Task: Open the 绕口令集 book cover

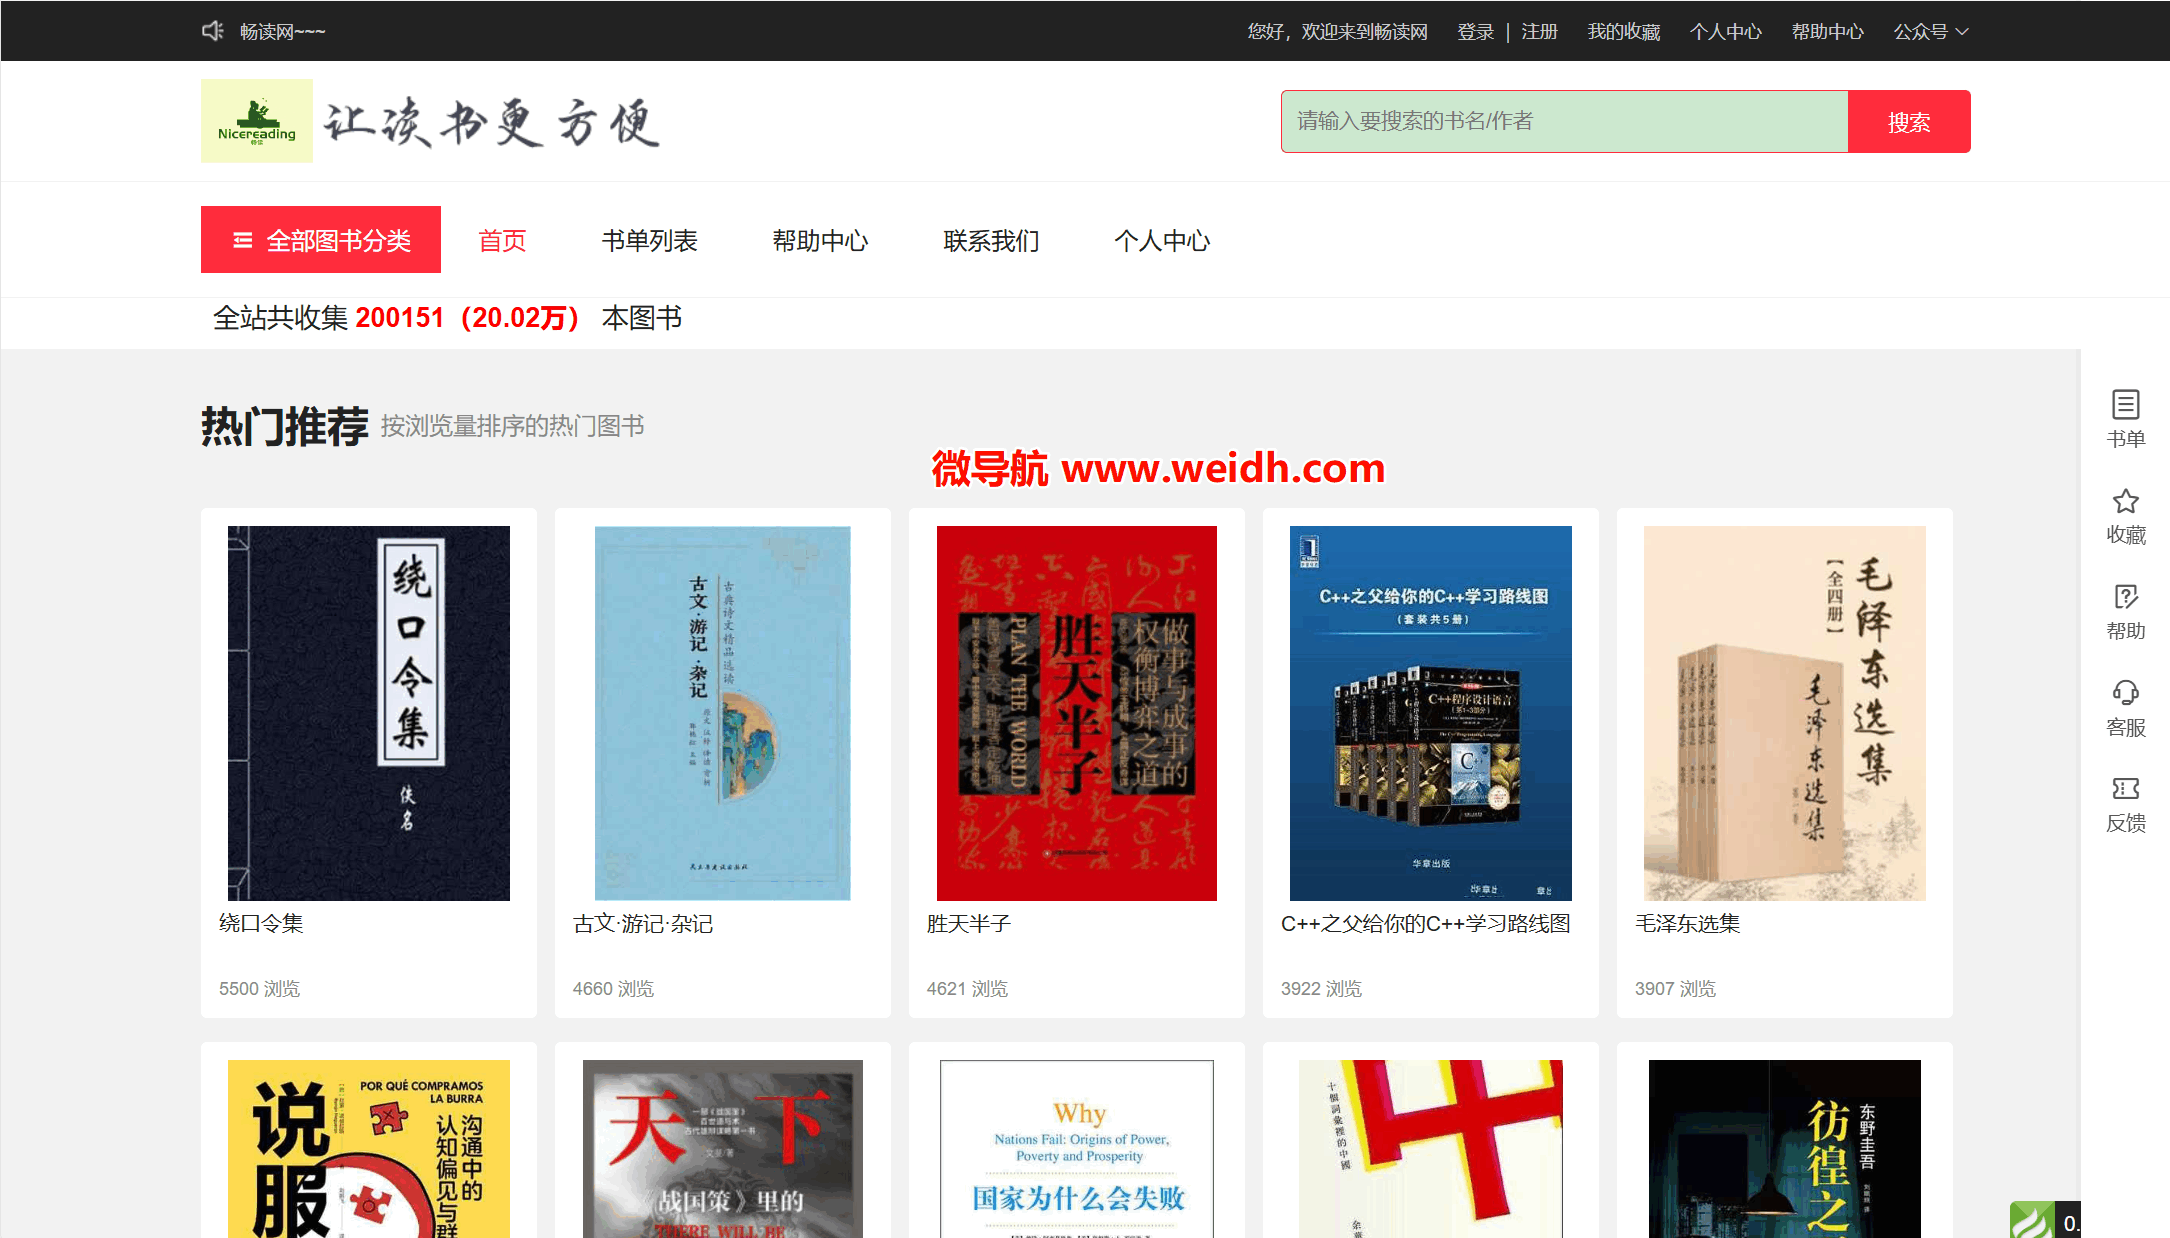Action: pyautogui.click(x=369, y=713)
